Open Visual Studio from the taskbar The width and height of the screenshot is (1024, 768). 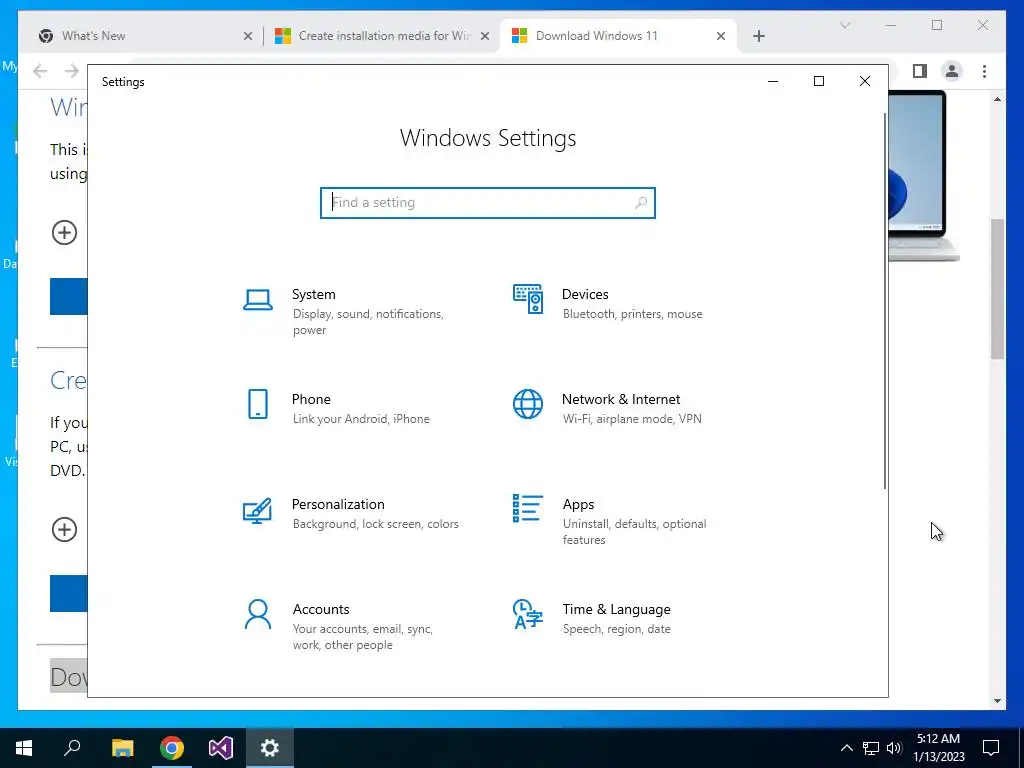coord(221,748)
